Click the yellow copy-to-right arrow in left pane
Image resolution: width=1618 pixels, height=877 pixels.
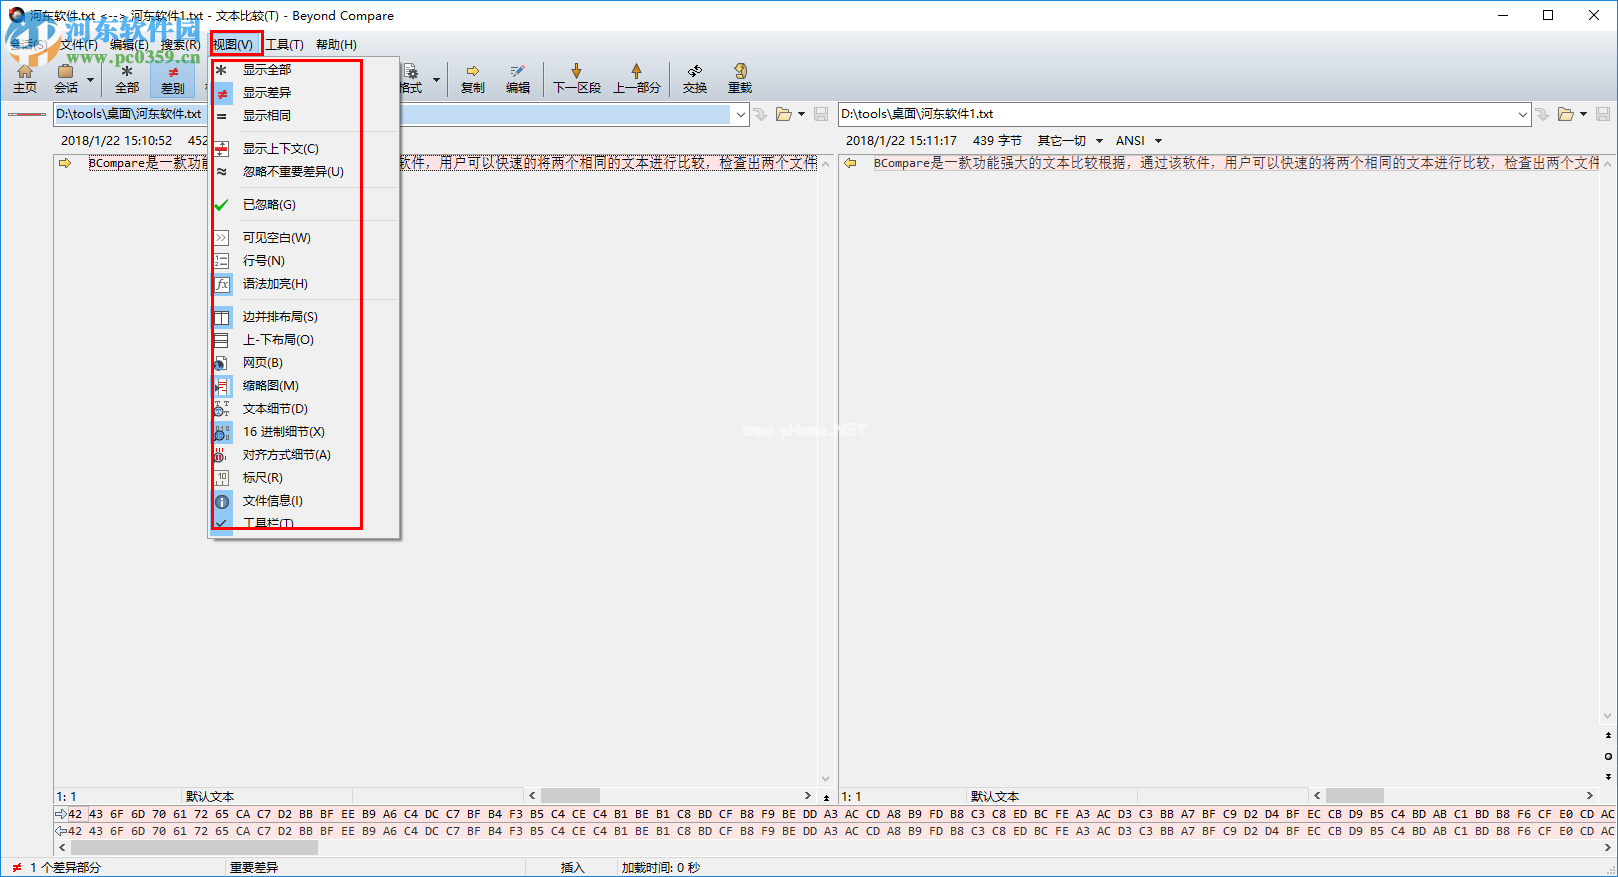pyautogui.click(x=65, y=163)
